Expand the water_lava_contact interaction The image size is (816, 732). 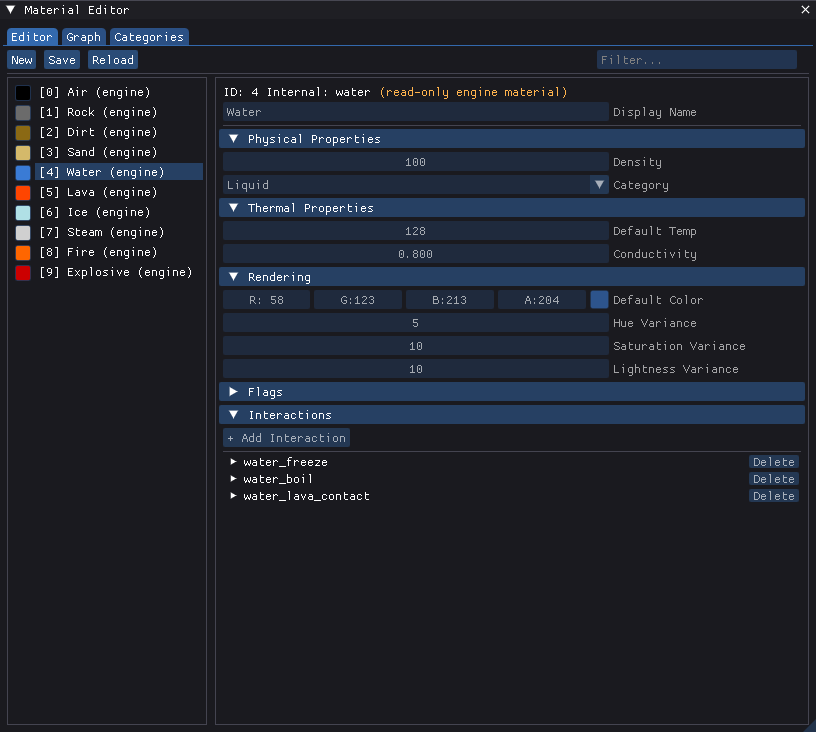233,496
